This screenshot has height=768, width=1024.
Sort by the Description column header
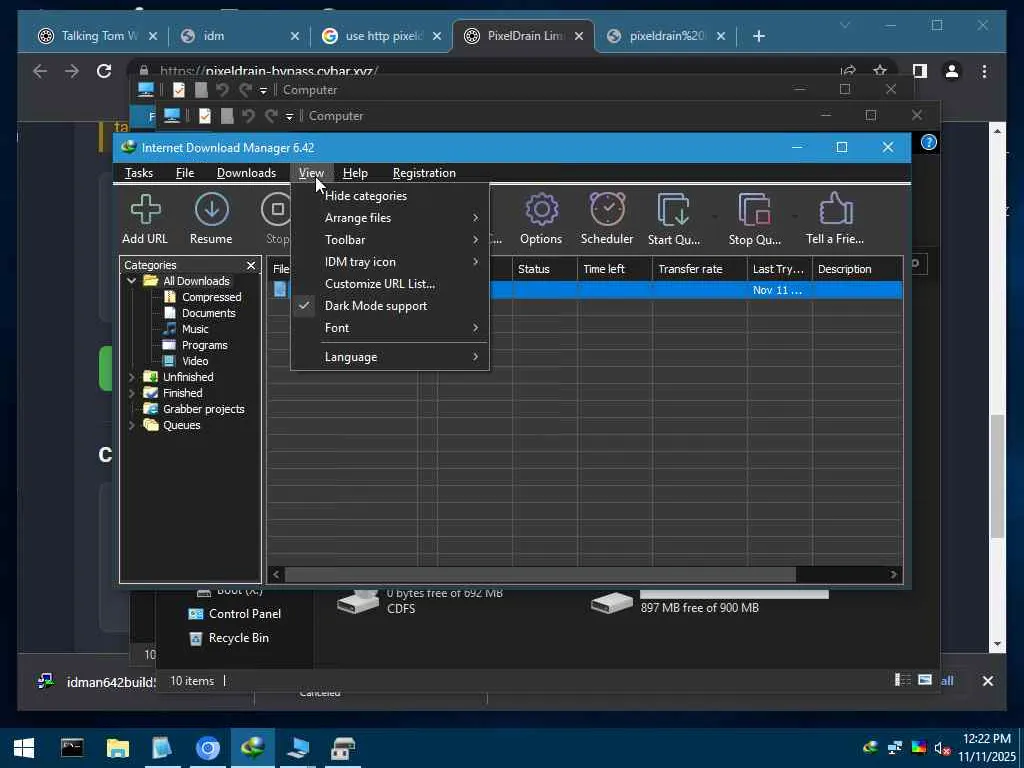[x=857, y=269]
